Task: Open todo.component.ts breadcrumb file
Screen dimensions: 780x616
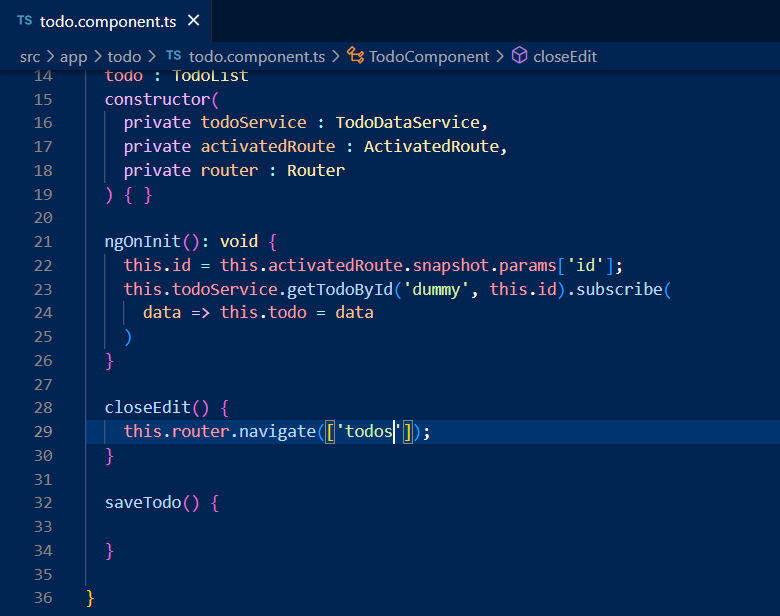Action: pyautogui.click(x=257, y=57)
